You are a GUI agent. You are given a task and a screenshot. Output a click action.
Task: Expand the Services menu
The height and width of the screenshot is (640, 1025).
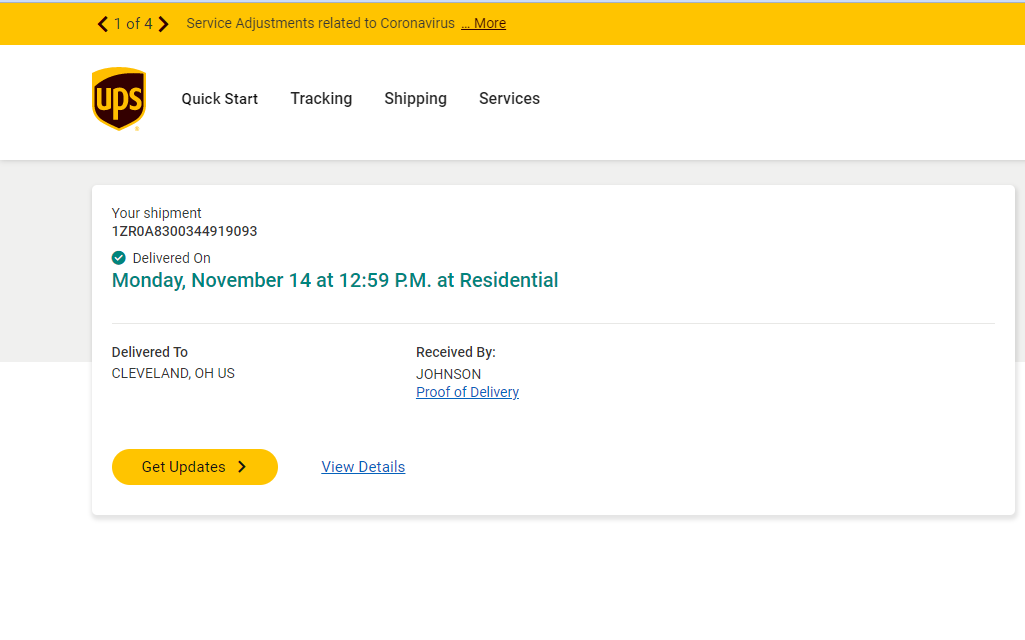[x=509, y=99]
